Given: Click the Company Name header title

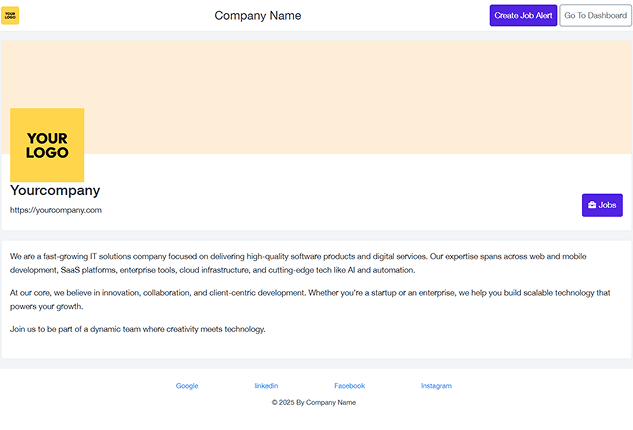Looking at the screenshot, I should click(258, 15).
